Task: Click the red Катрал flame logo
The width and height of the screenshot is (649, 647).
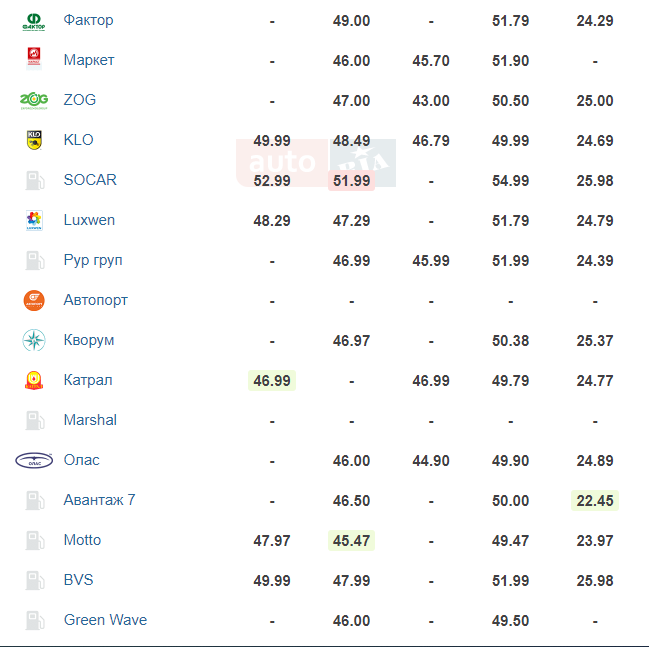Action: click(x=34, y=380)
